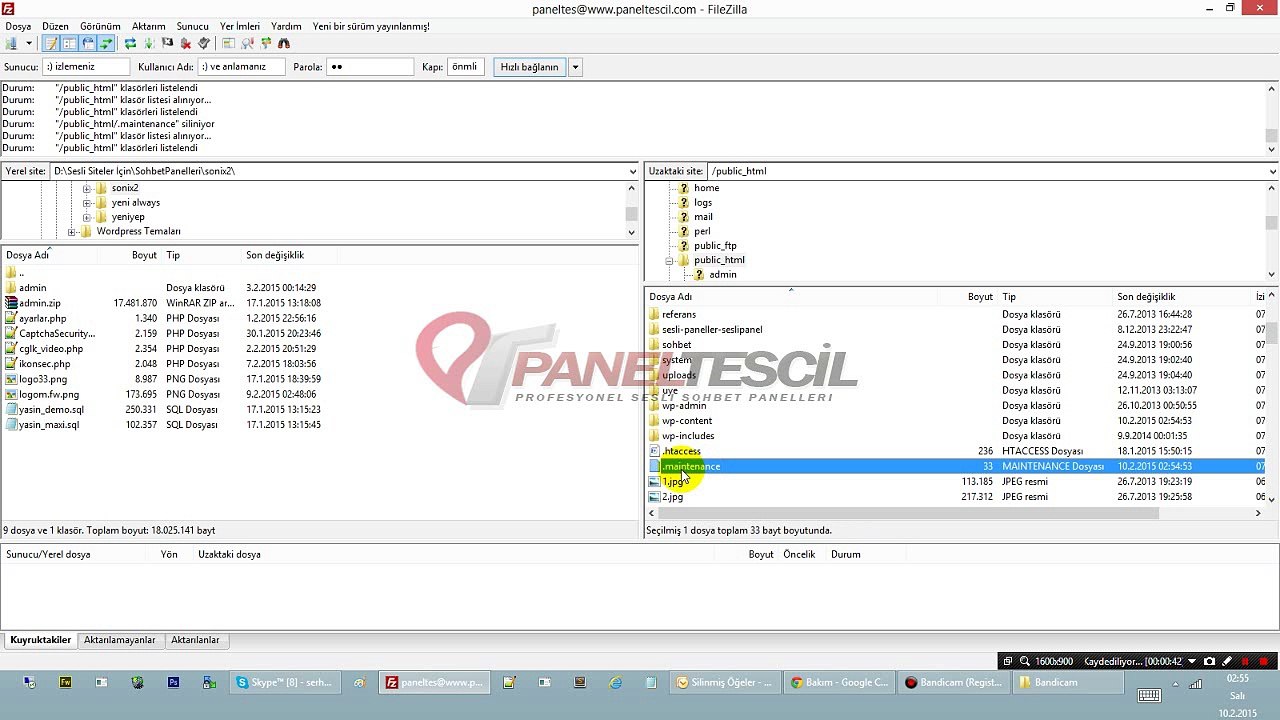Open the Site Manager icon
The width and height of the screenshot is (1280, 720).
12,43
